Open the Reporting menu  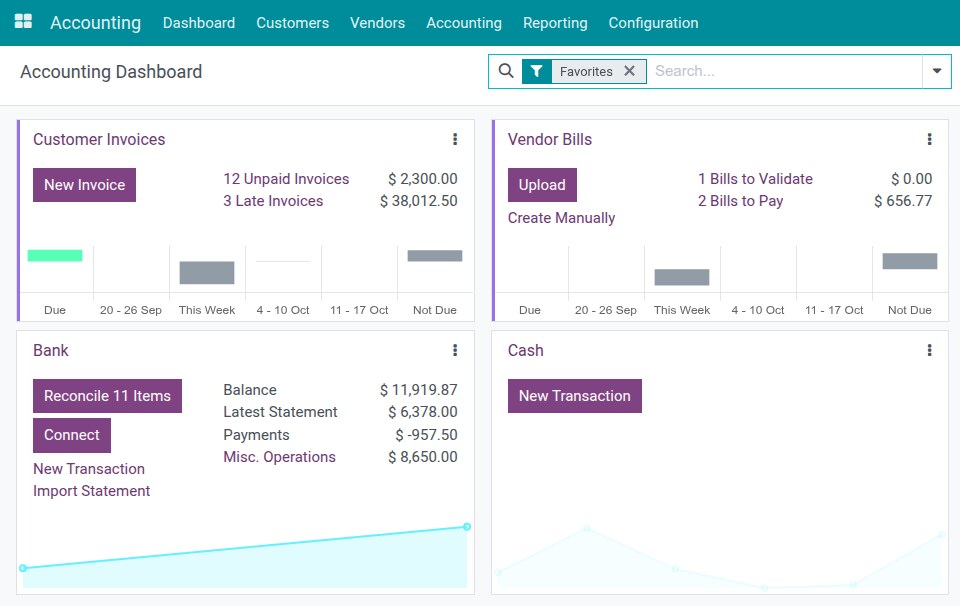pos(555,23)
